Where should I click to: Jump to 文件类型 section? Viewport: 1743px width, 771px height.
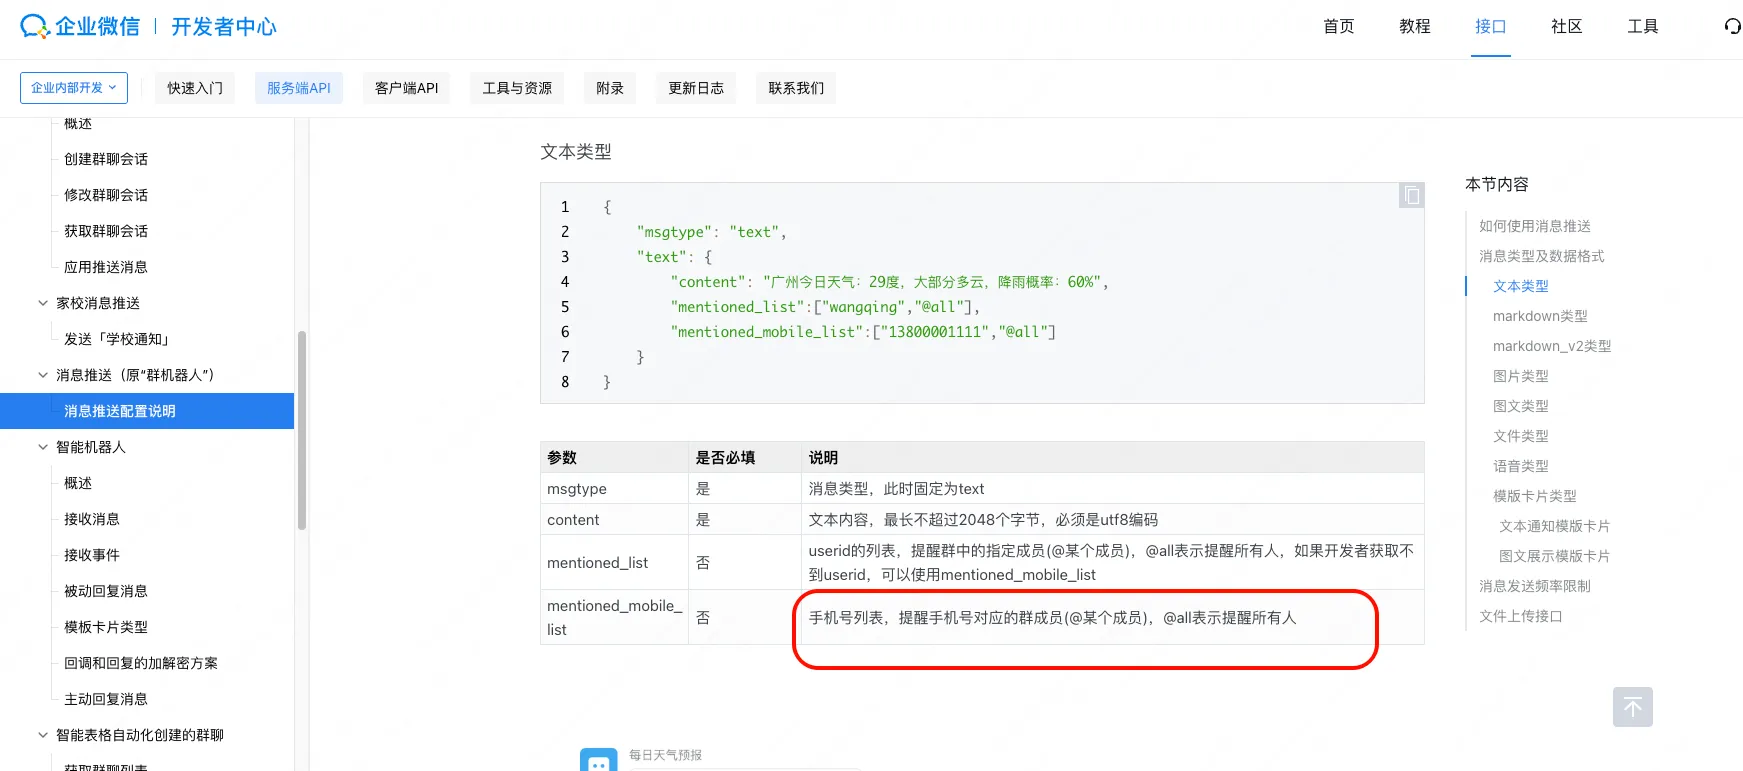click(1521, 436)
